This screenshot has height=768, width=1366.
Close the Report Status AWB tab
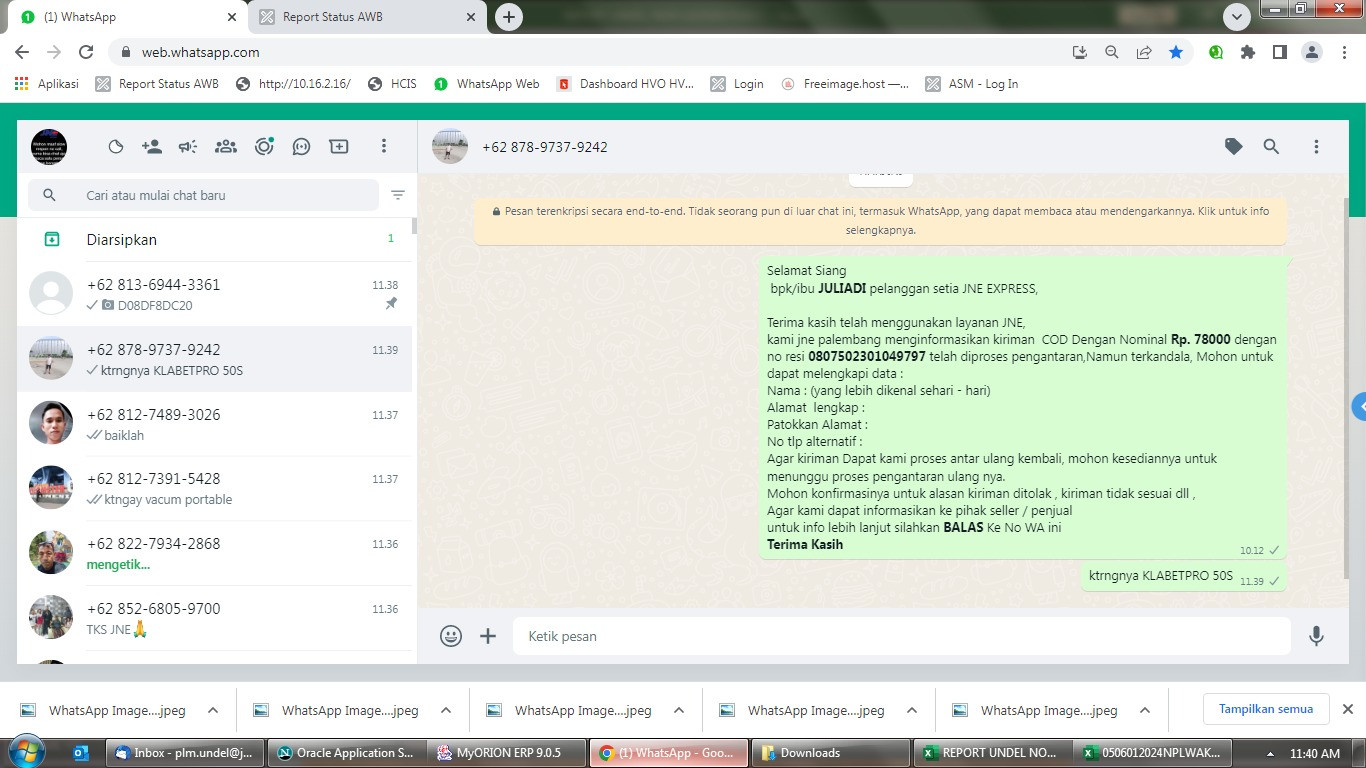coord(471,17)
